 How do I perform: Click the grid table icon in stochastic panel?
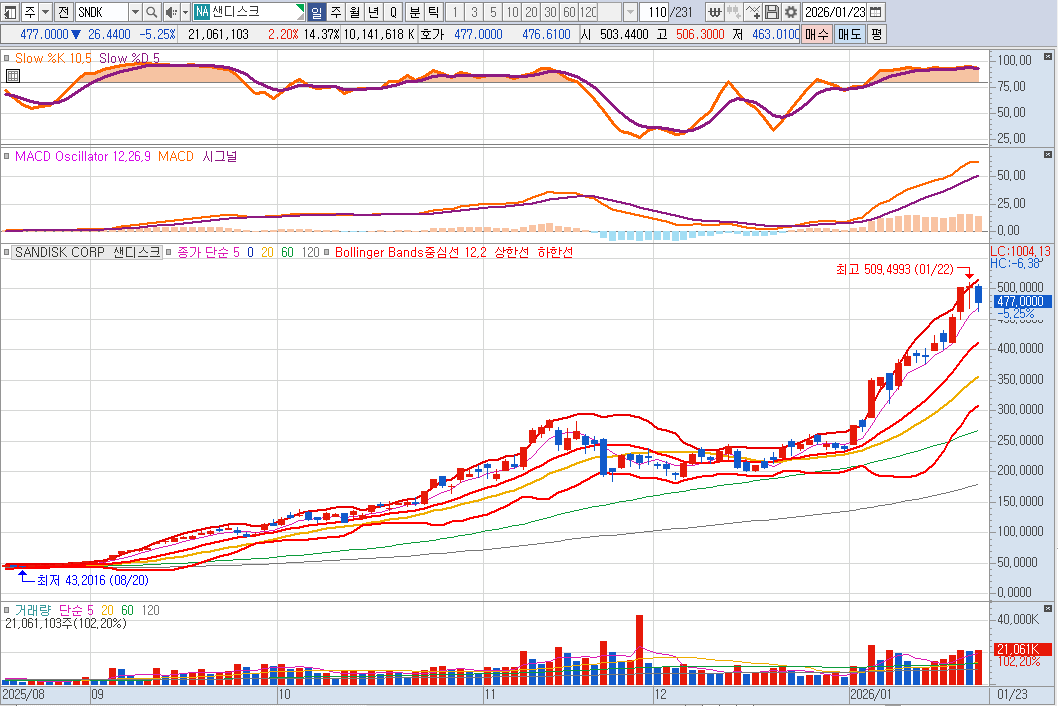(12, 75)
